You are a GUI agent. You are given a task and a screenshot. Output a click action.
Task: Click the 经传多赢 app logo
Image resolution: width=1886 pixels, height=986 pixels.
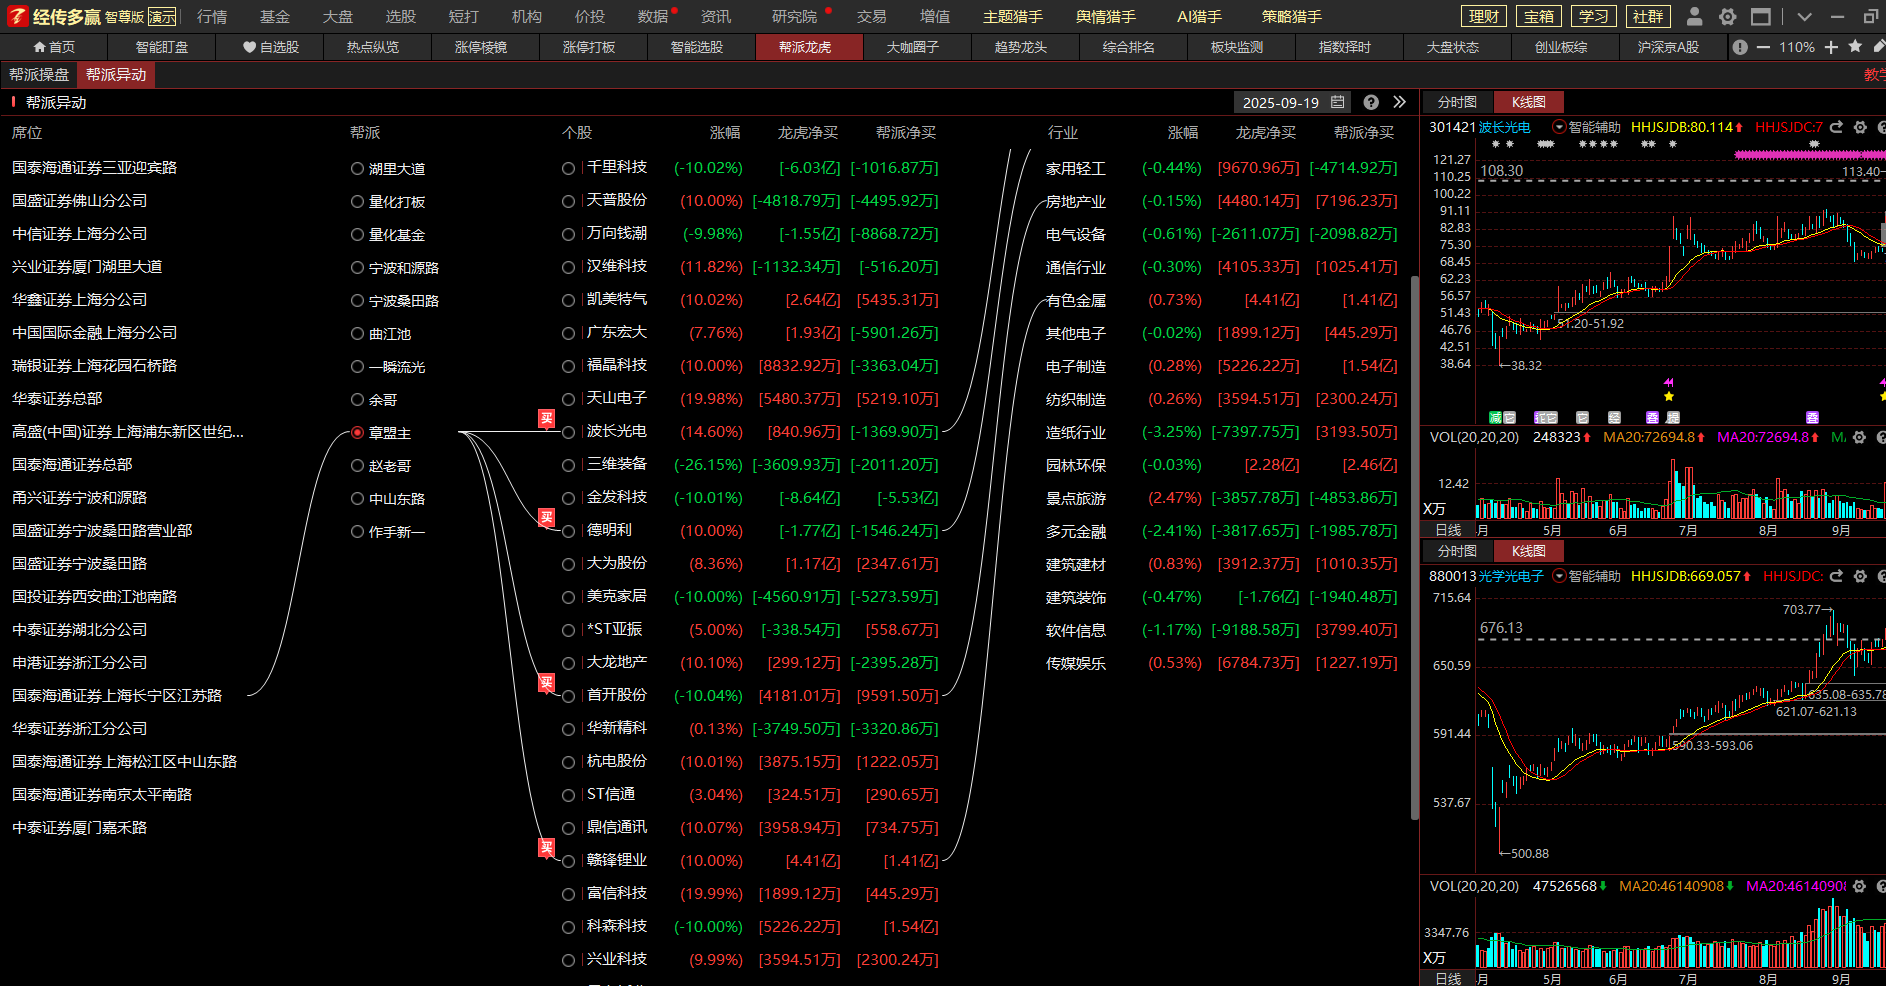(x=55, y=16)
